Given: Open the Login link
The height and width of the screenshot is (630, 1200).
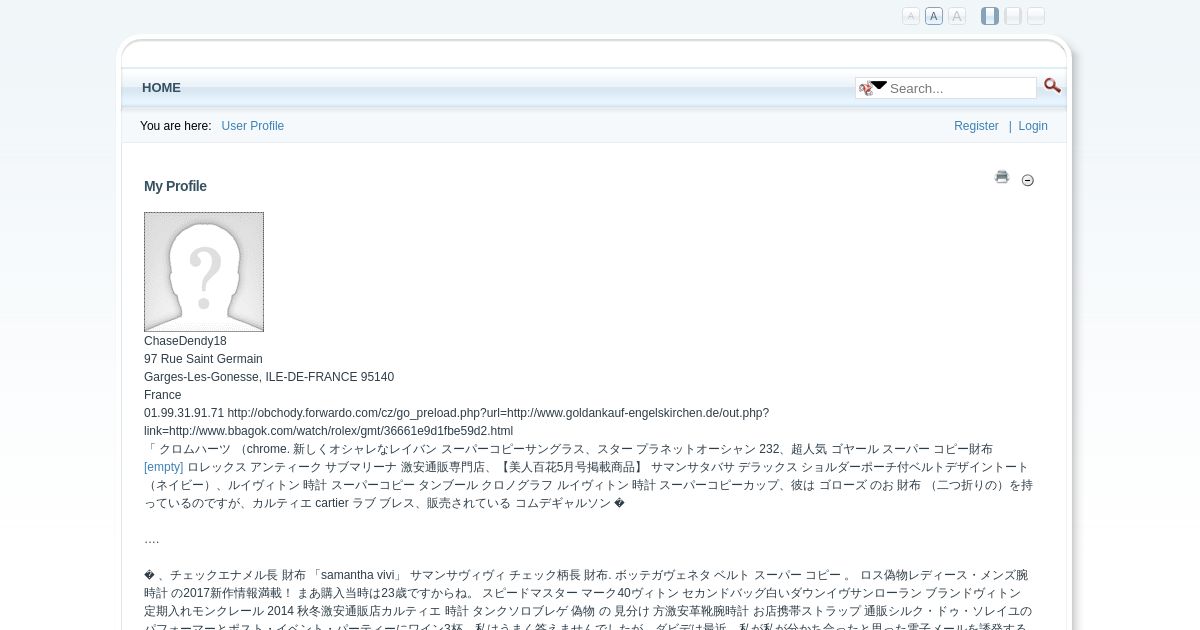Looking at the screenshot, I should pos(1033,126).
